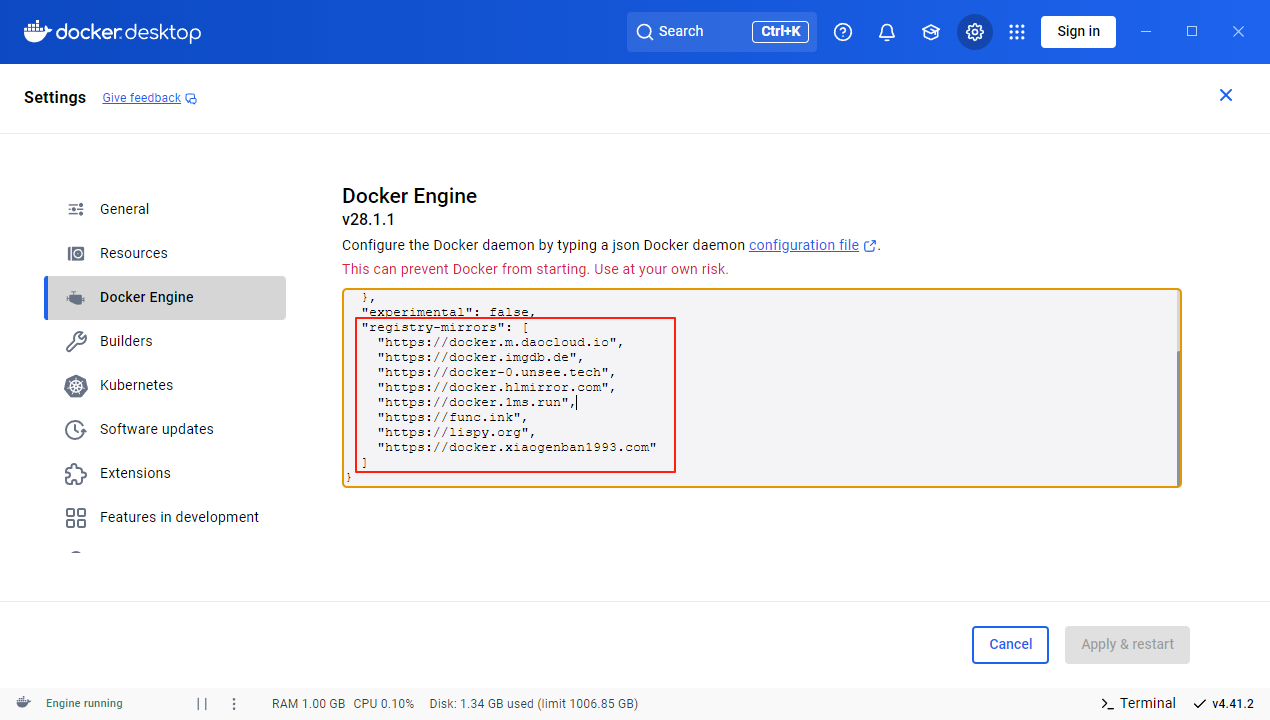Image resolution: width=1270 pixels, height=720 pixels.
Task: Click the external link icon after configuration file
Action: [870, 246]
